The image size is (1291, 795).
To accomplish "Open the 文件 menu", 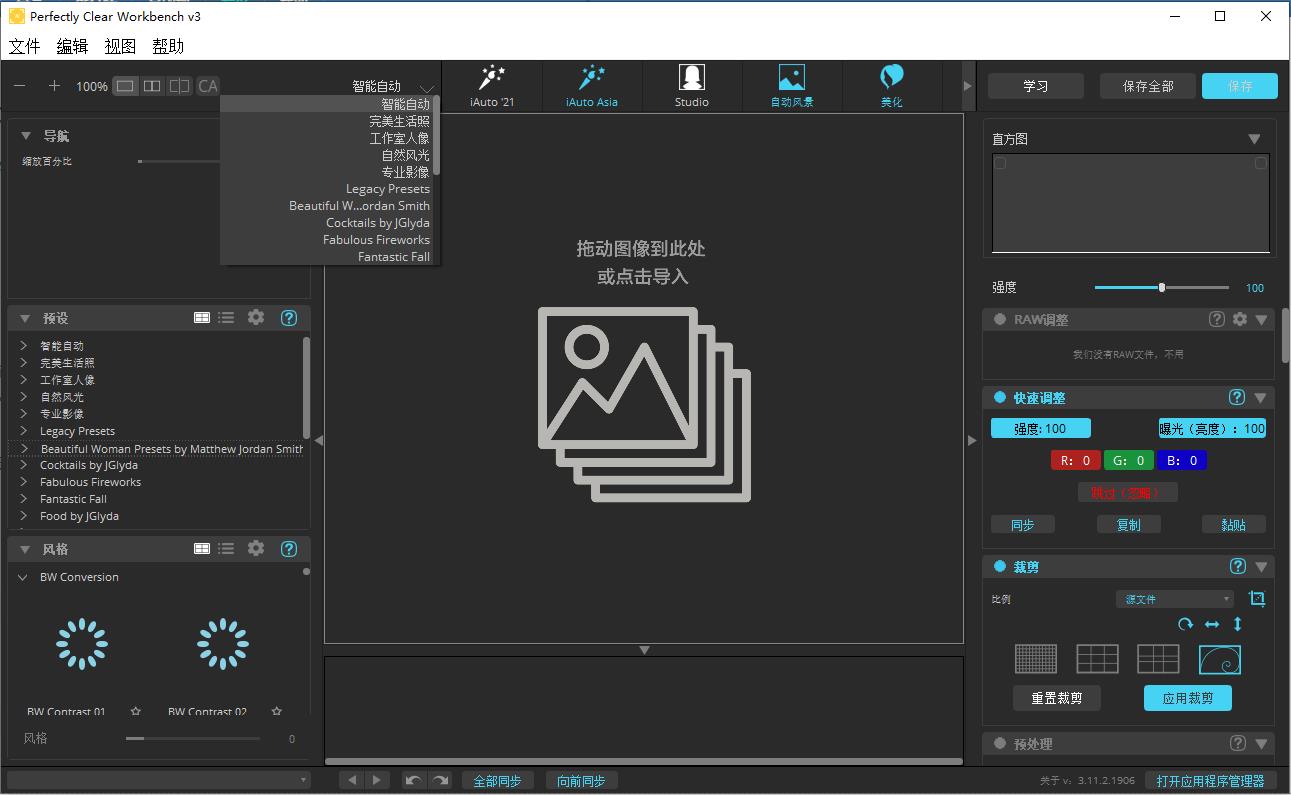I will (25, 46).
